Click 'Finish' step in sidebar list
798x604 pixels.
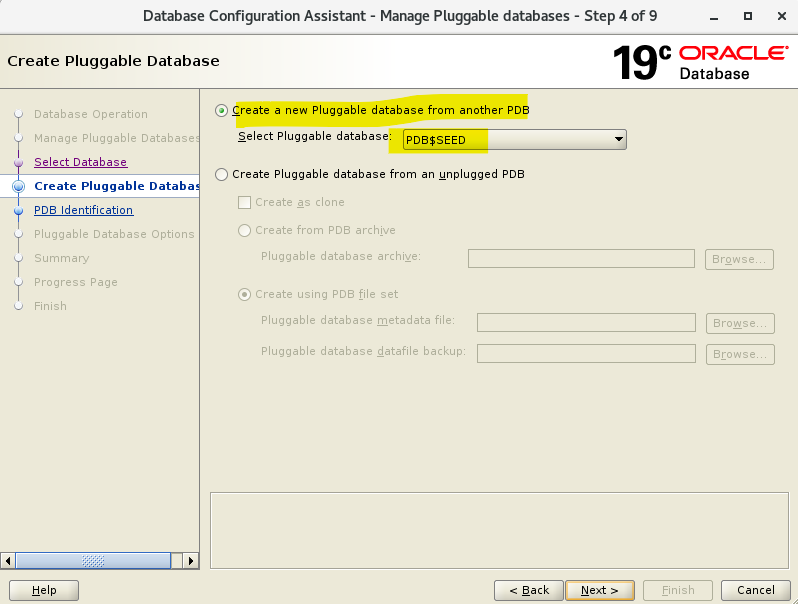tap(50, 306)
